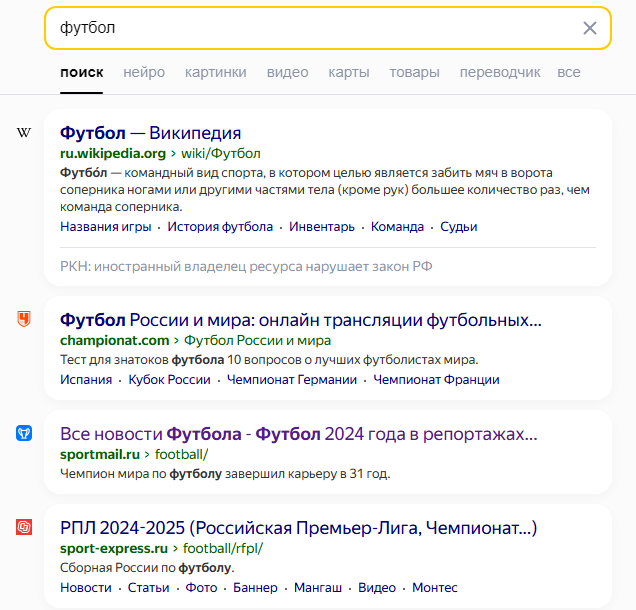Open Футбол России и мира result title
The height and width of the screenshot is (610, 636).
[301, 320]
